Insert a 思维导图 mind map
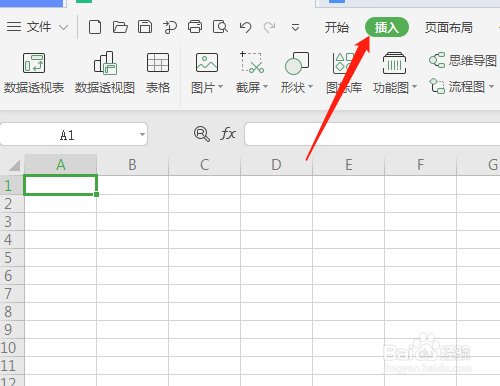 [463, 60]
